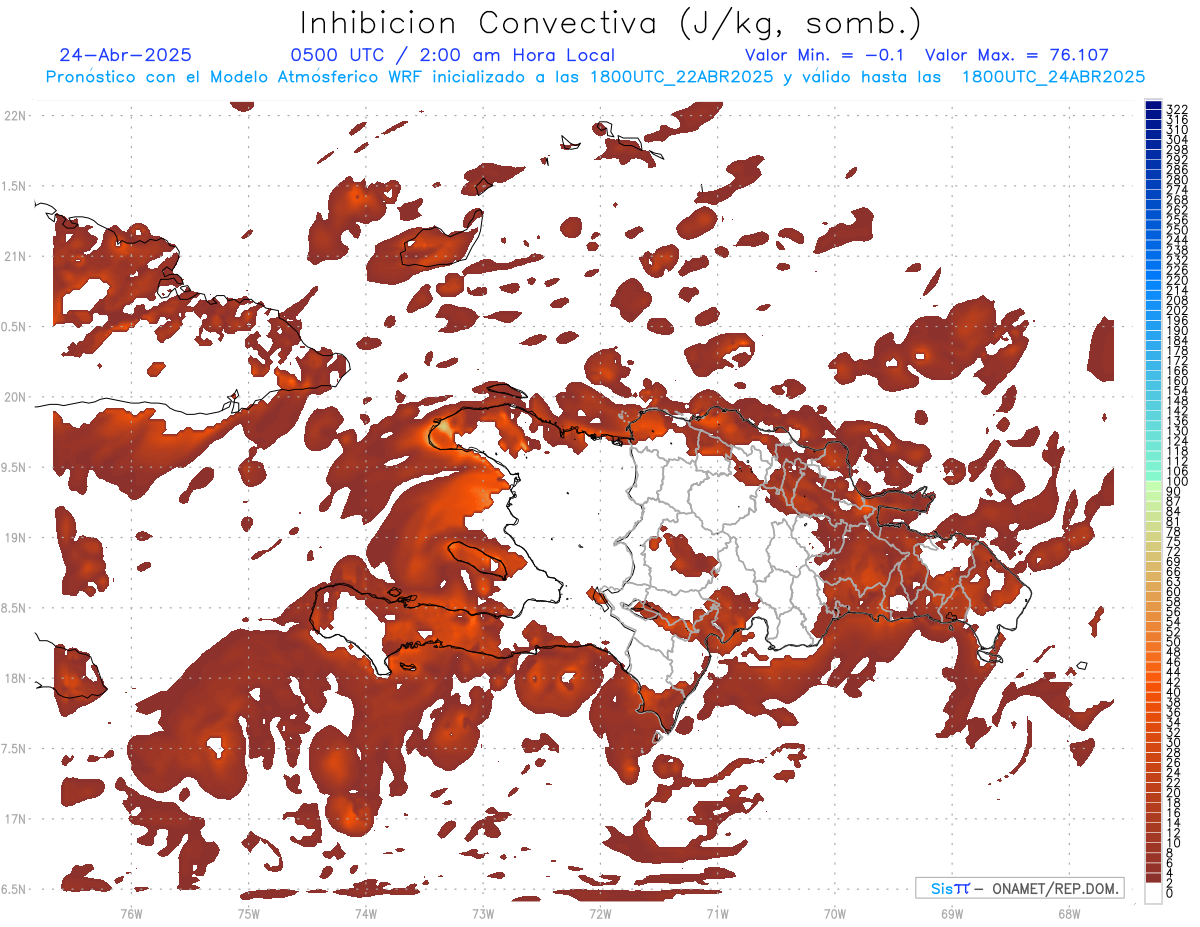
Task: Click the '17N' latitude label
Action: click(x=15, y=819)
